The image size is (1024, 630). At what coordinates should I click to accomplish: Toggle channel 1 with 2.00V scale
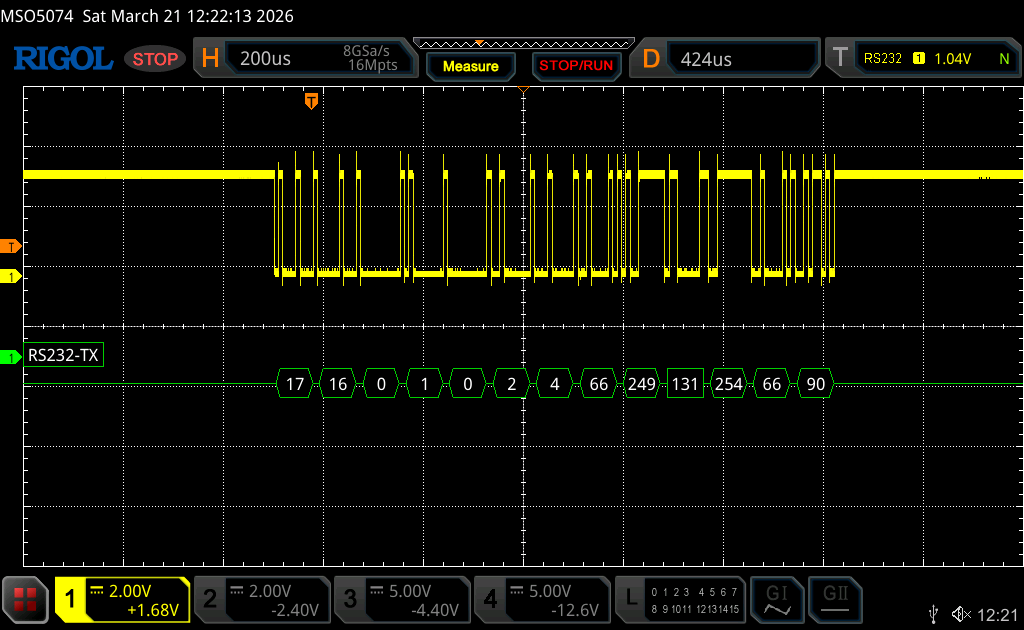point(122,599)
